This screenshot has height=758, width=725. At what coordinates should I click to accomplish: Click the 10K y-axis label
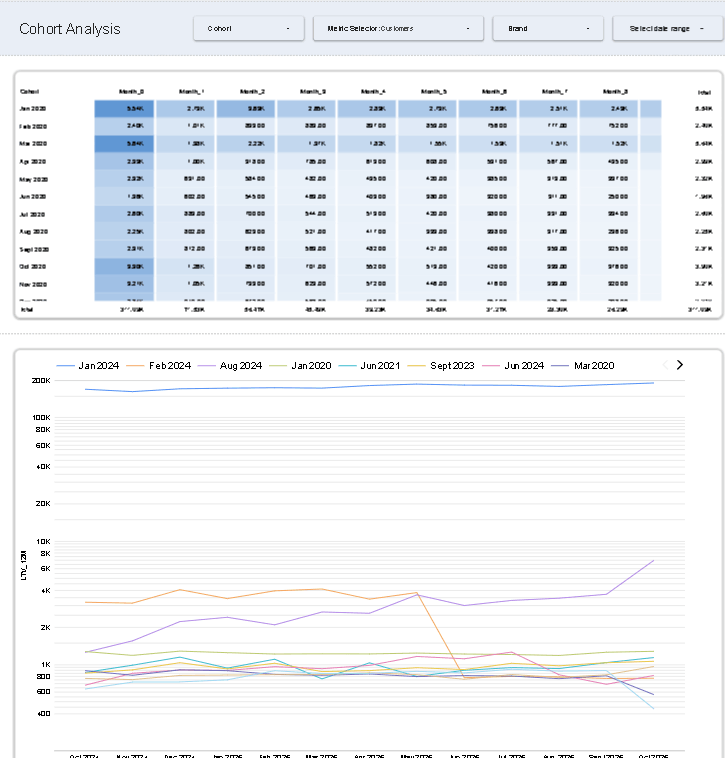pyautogui.click(x=43, y=541)
